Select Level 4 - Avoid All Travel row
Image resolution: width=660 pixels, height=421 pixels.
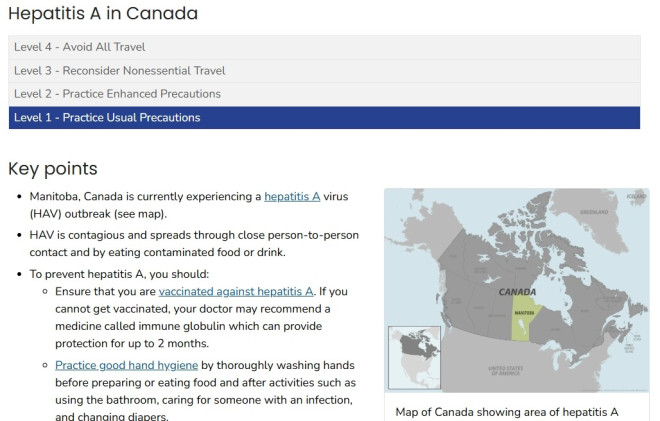325,47
